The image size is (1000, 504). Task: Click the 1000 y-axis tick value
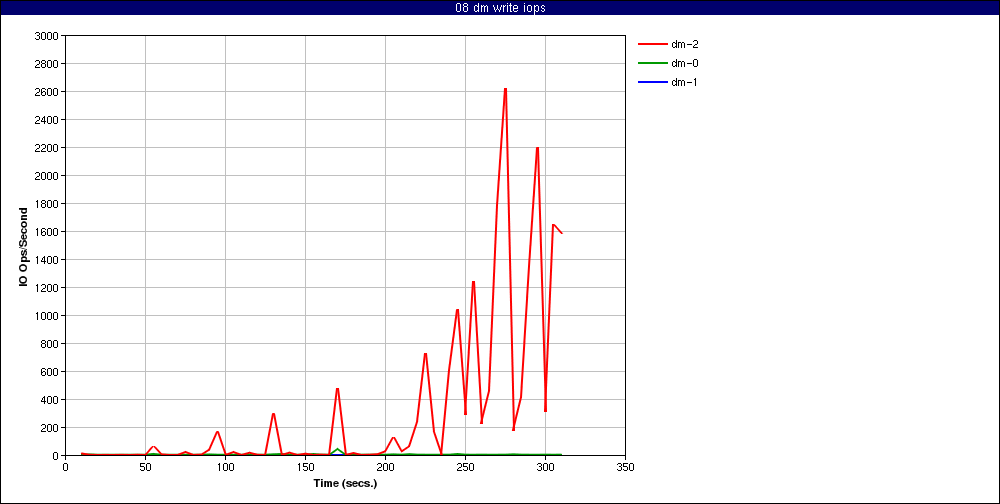[x=47, y=316]
